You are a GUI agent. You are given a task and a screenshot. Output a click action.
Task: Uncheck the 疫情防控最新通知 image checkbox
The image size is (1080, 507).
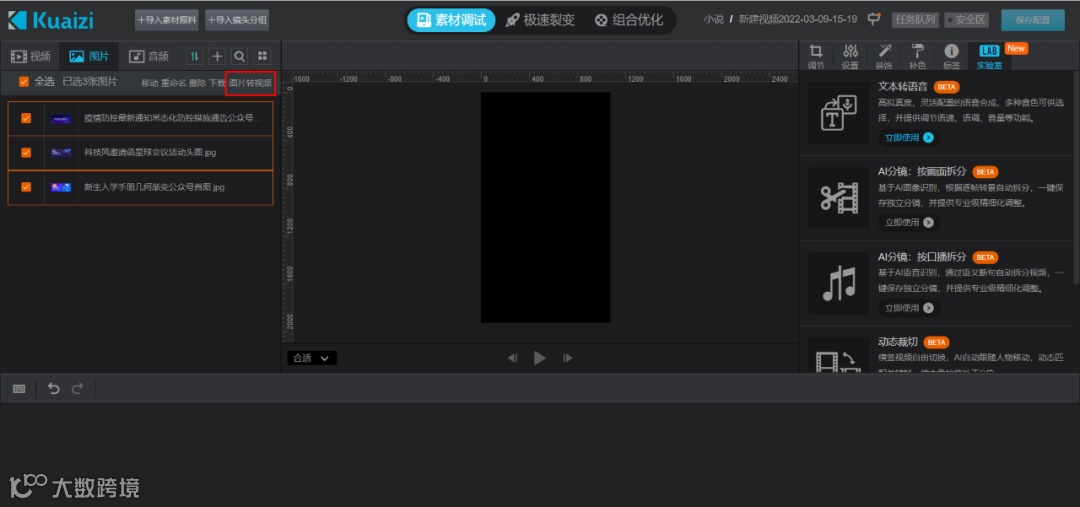tap(26, 118)
